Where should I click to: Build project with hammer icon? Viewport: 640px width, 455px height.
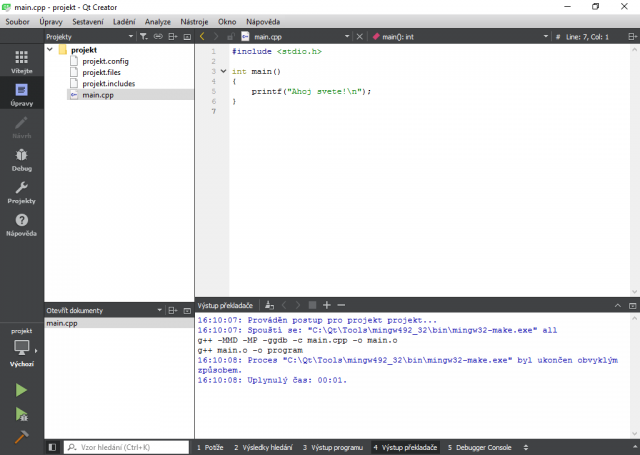coord(21,437)
